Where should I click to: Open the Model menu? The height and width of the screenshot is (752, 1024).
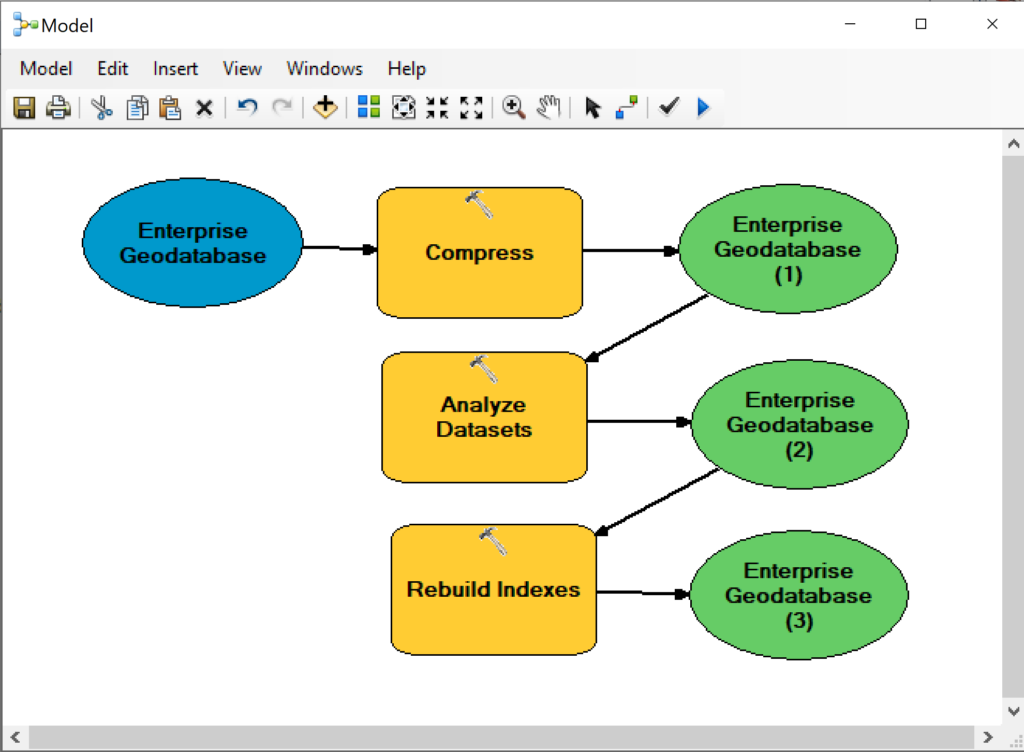(46, 69)
